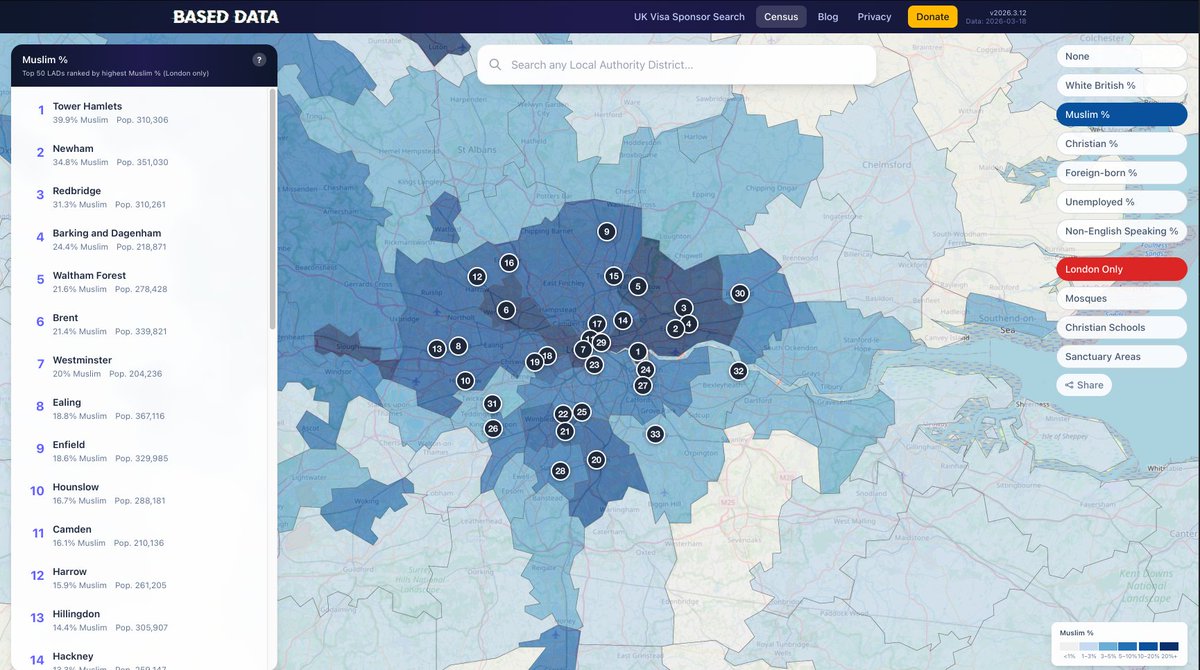Click map marker number 19
1200x670 pixels.
(535, 362)
